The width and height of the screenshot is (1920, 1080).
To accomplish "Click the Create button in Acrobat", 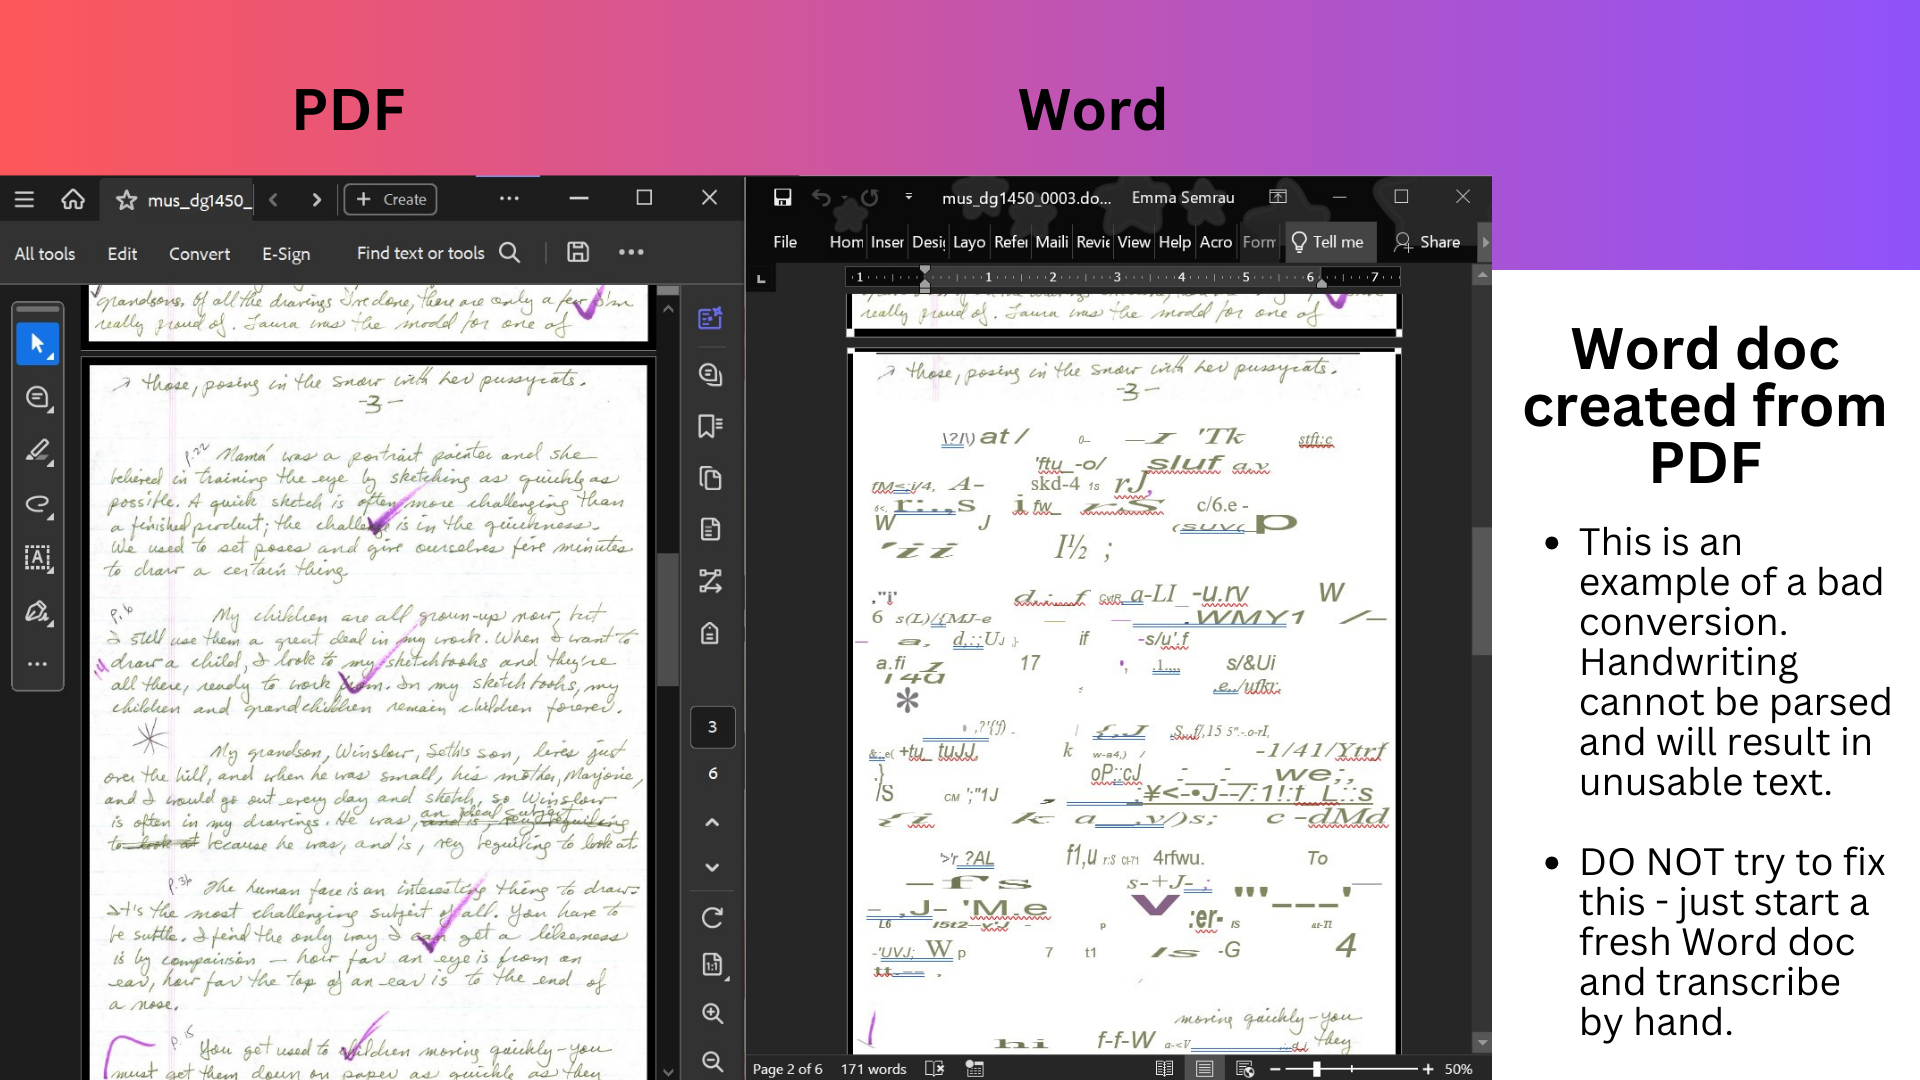I will point(391,199).
